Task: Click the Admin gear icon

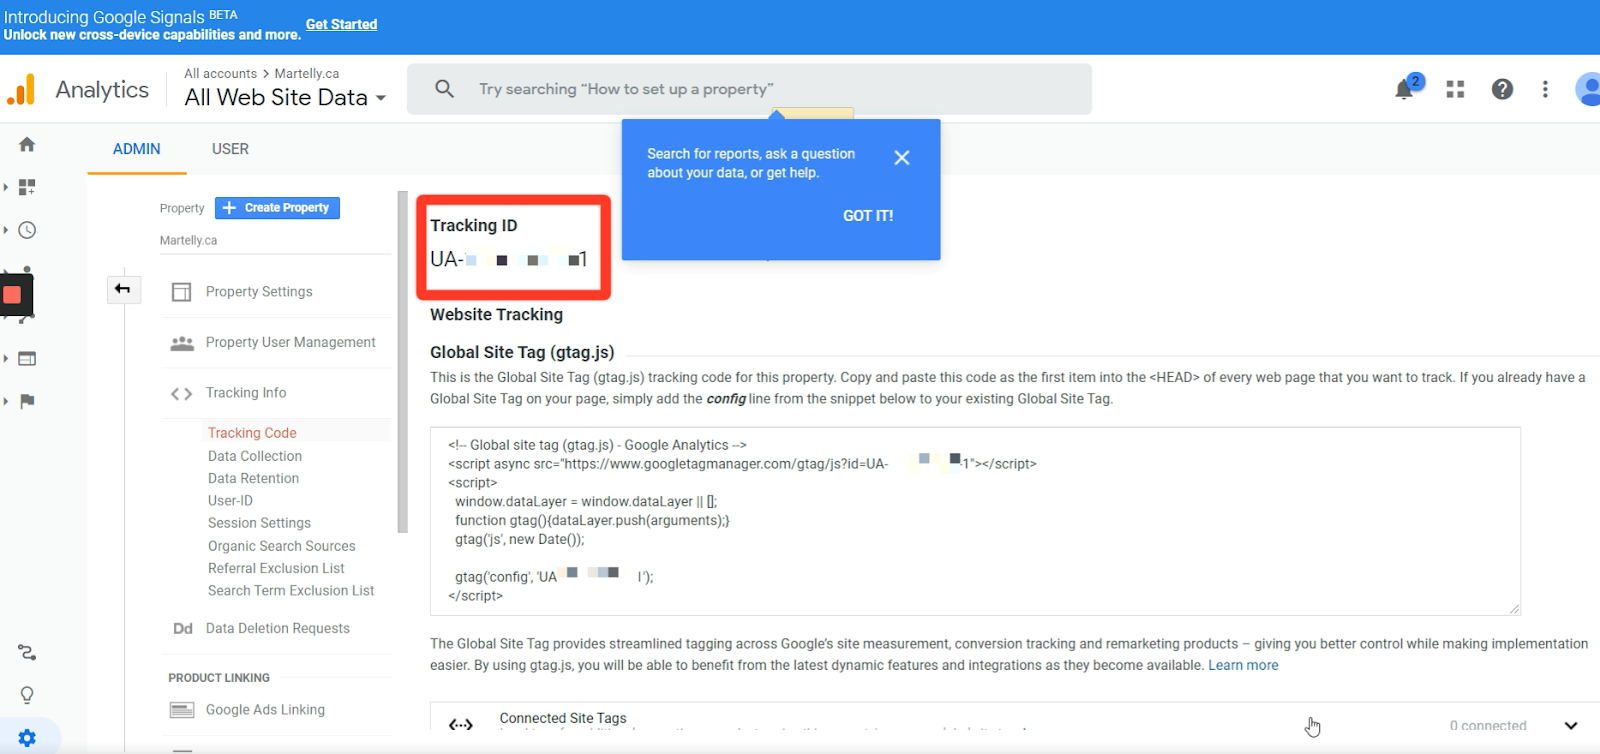Action: (27, 738)
